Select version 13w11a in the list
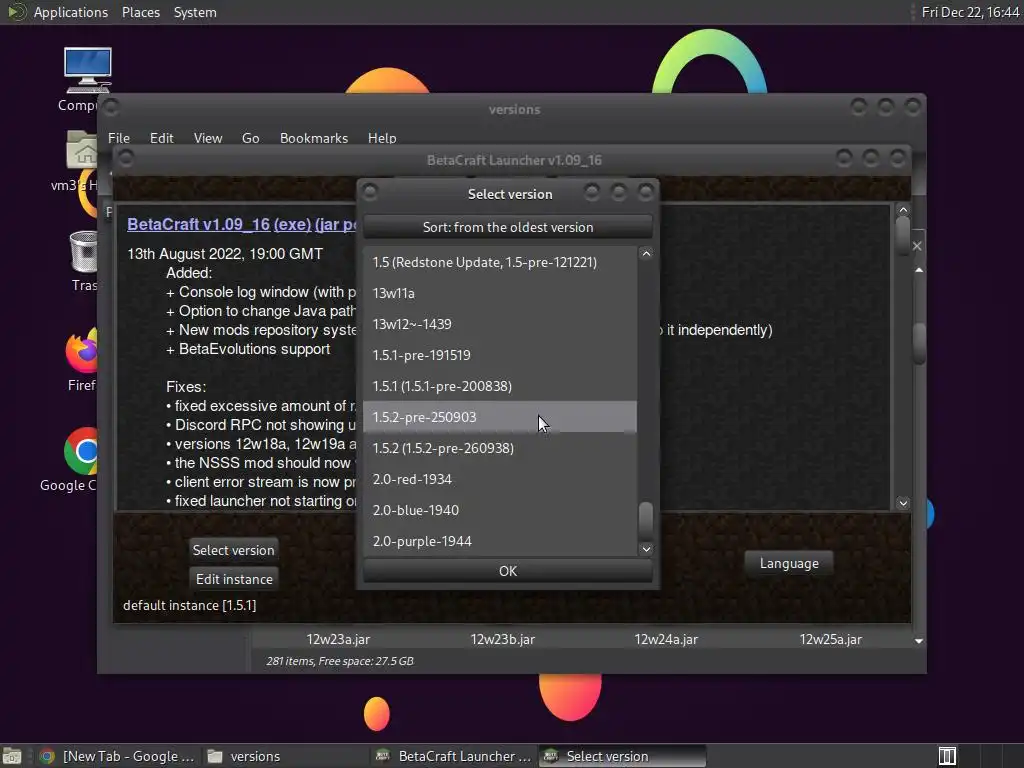Viewport: 1024px width, 768px height. click(x=500, y=293)
